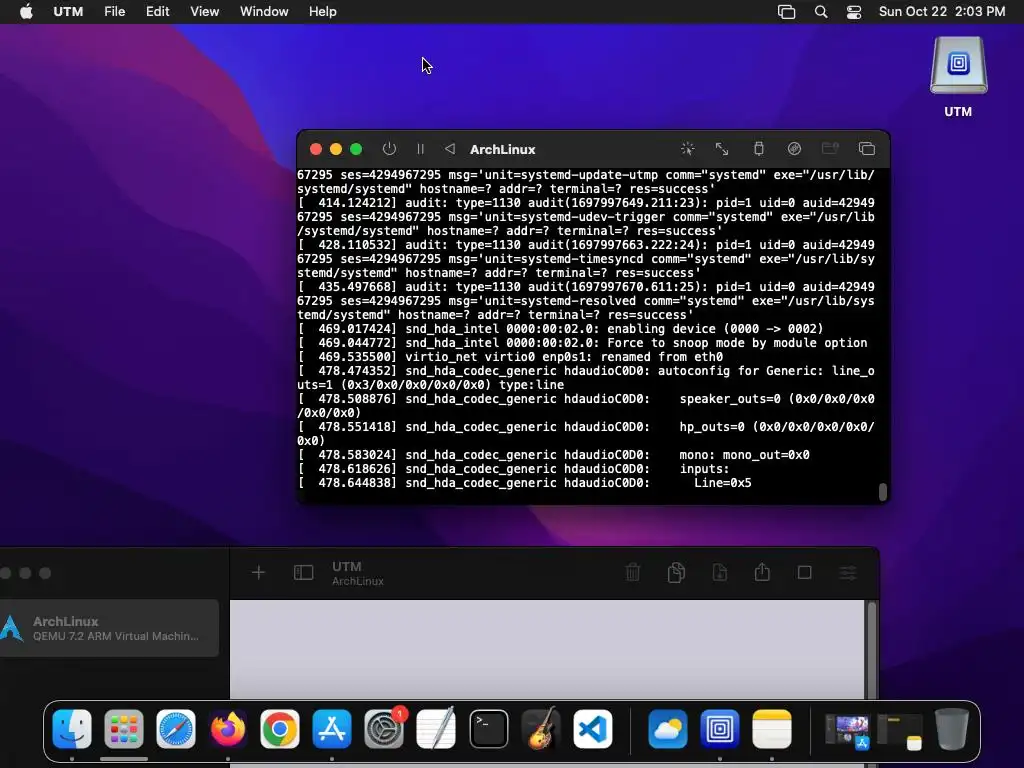Image resolution: width=1024 pixels, height=768 pixels.
Task: Open the File menu
Action: pyautogui.click(x=114, y=12)
